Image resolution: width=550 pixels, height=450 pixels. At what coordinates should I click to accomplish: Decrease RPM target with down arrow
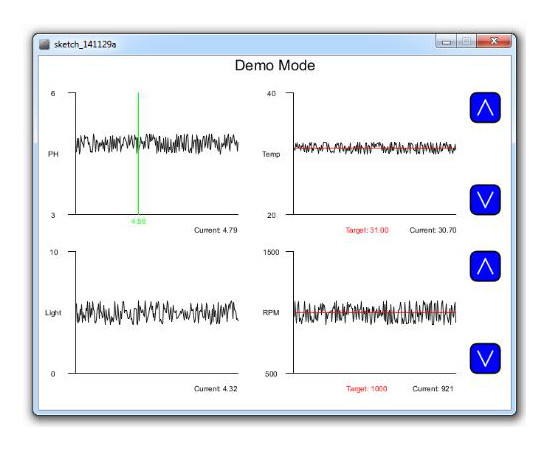pos(485,358)
